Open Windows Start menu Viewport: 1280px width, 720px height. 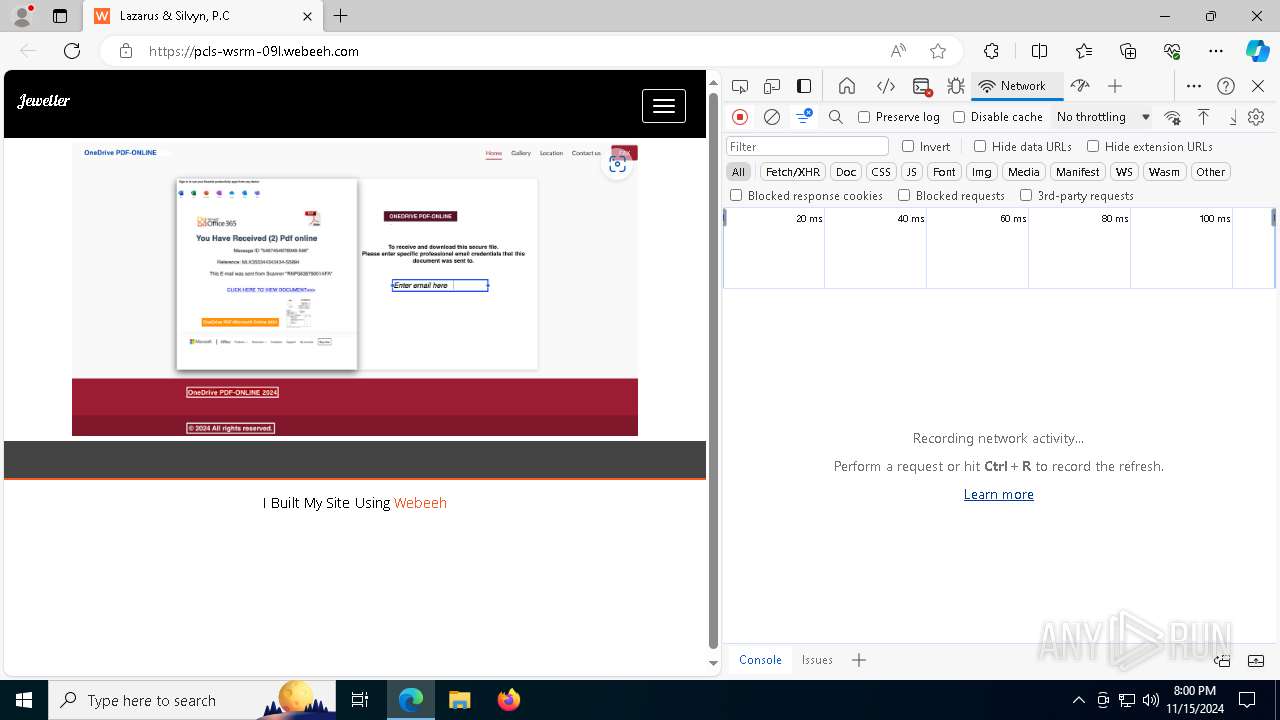click(24, 700)
